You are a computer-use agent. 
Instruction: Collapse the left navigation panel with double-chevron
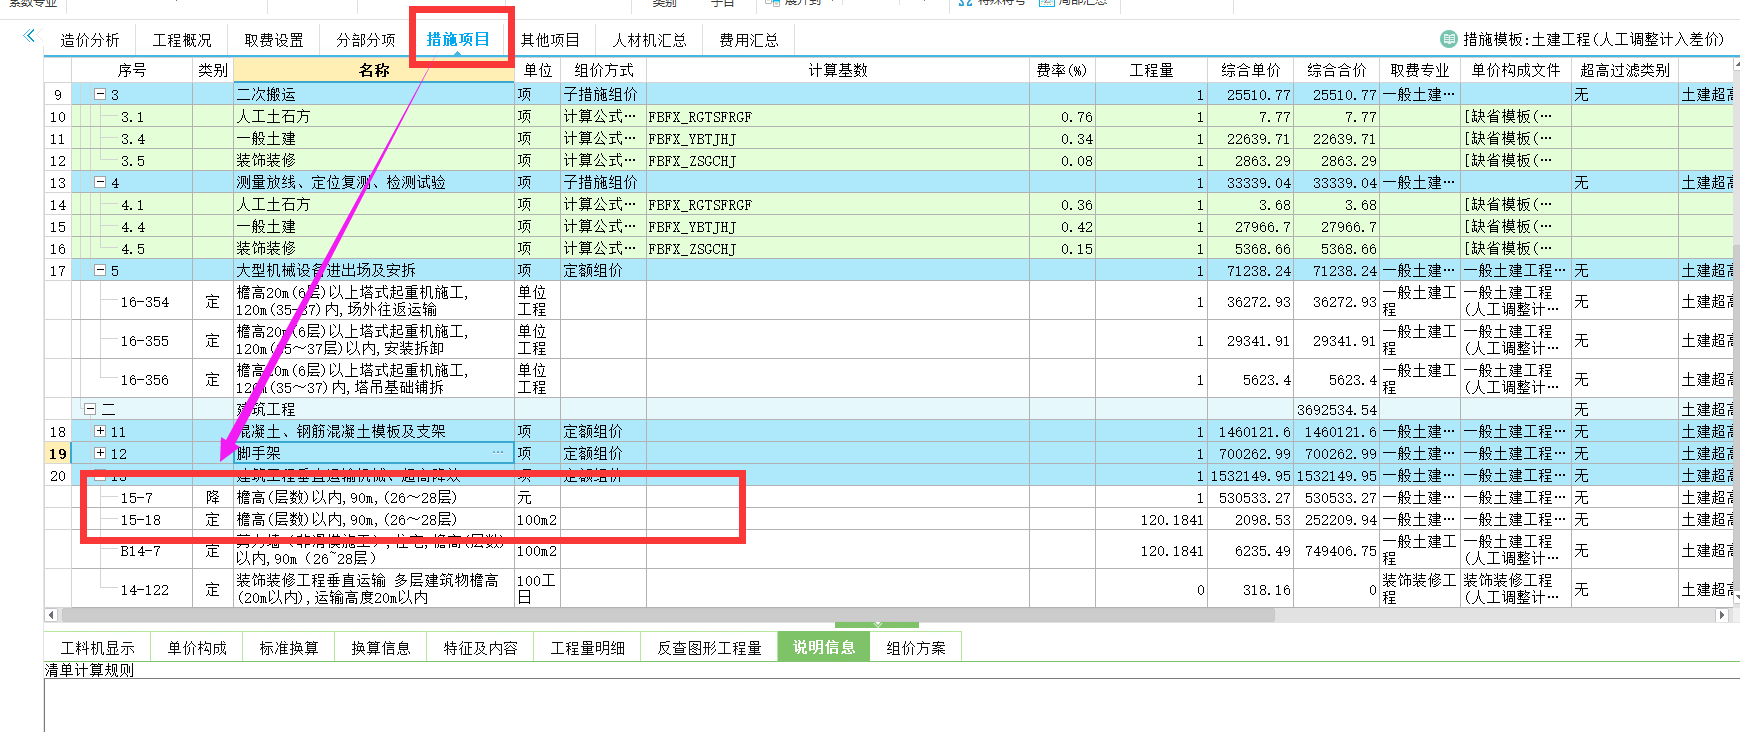click(x=29, y=36)
